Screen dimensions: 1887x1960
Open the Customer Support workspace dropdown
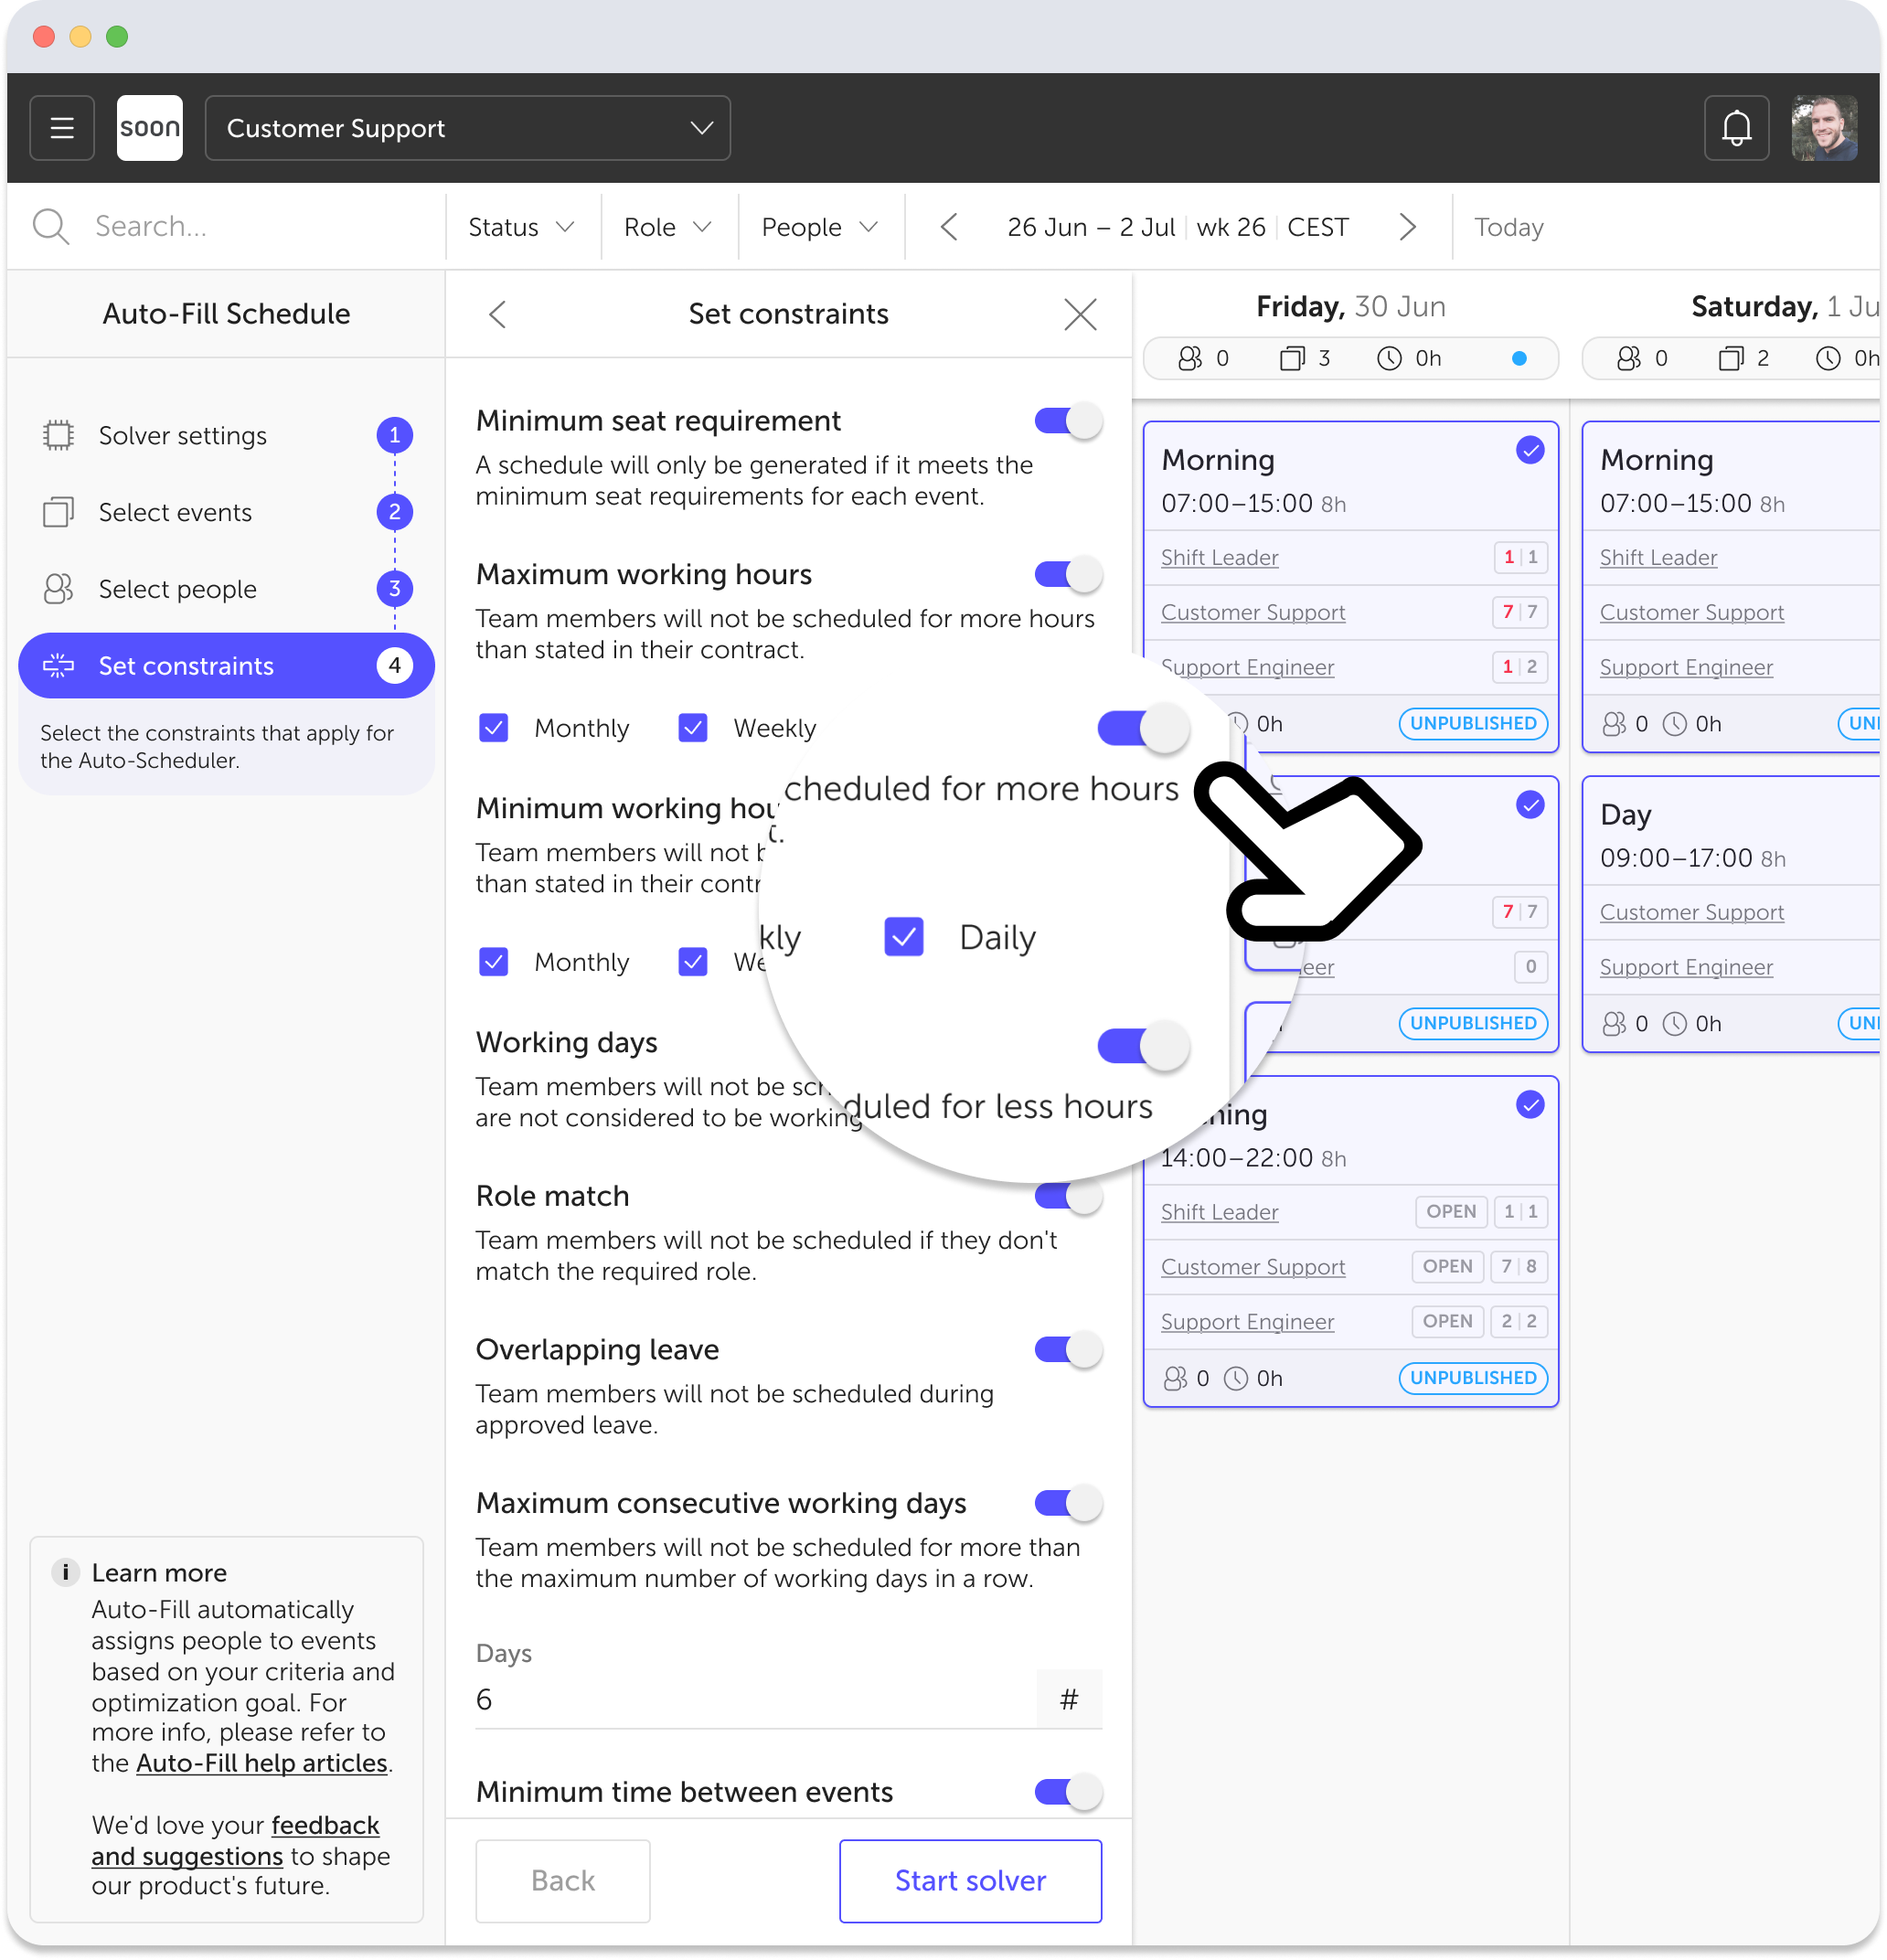[467, 128]
